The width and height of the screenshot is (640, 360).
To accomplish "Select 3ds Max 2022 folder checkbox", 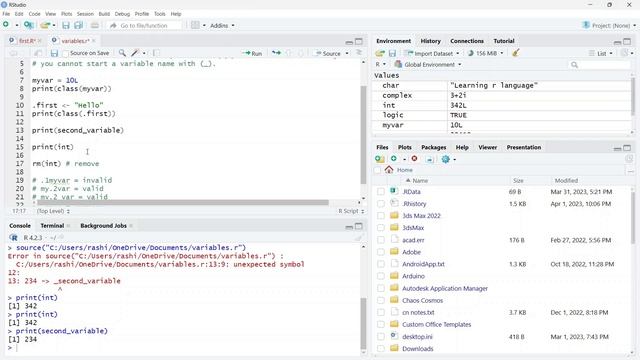I will pos(381,216).
